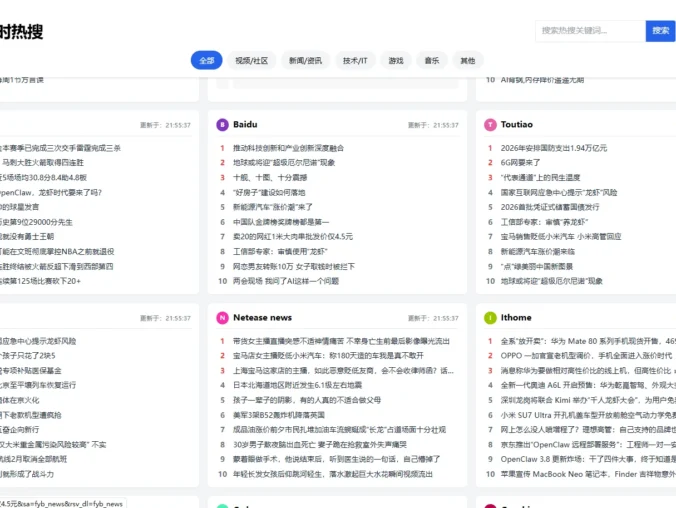
Task: Open Ithome item OpenClaw 3.8 更新炸场
Action: click(588, 459)
